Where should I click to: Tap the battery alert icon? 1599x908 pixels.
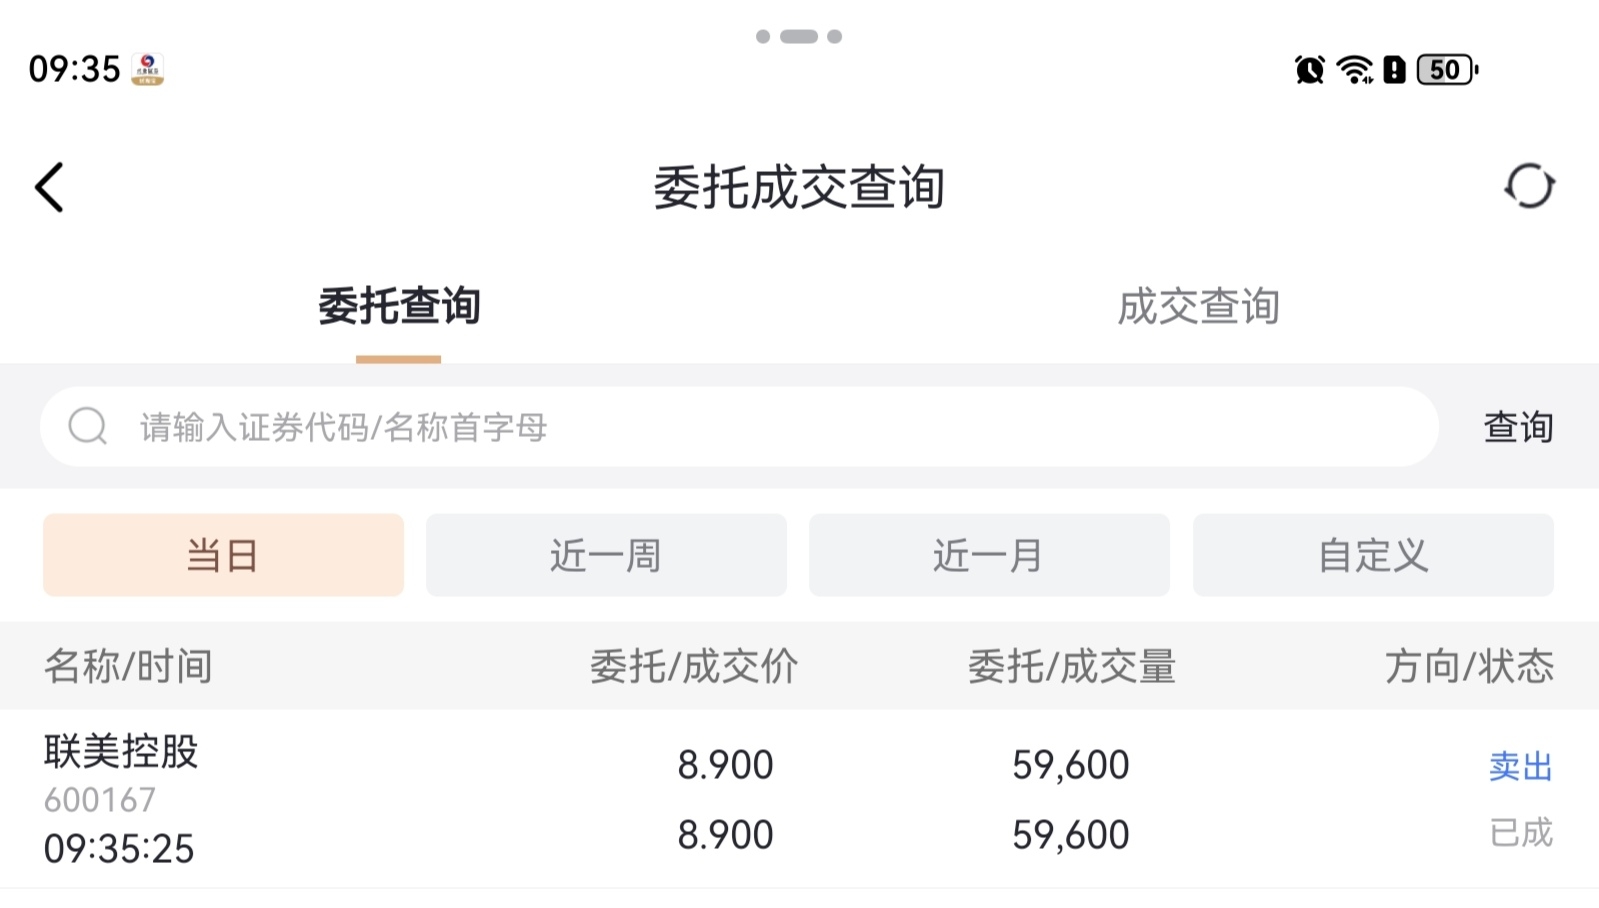coord(1394,70)
